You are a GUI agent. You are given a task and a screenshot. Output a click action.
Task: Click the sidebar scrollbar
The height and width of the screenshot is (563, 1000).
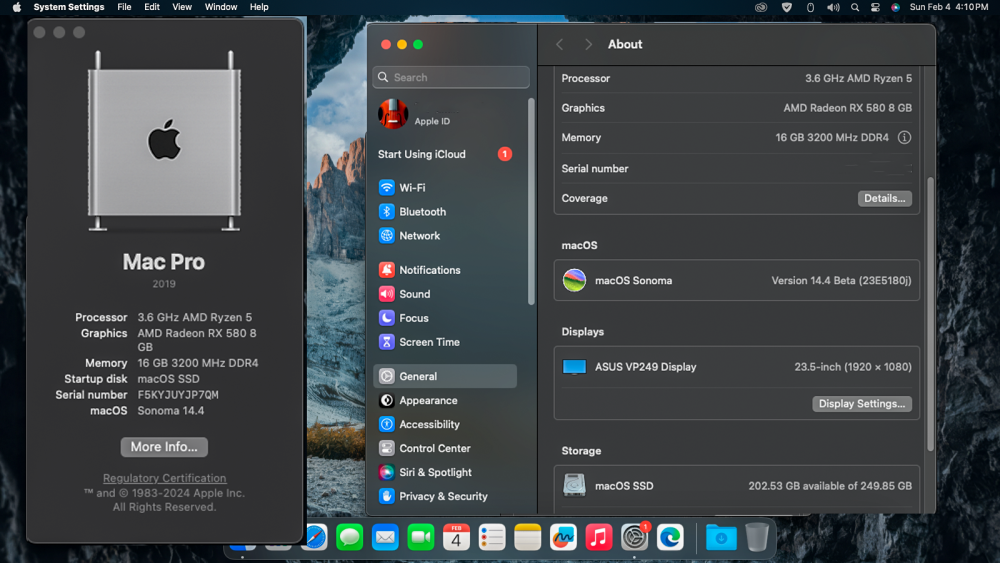tap(531, 201)
